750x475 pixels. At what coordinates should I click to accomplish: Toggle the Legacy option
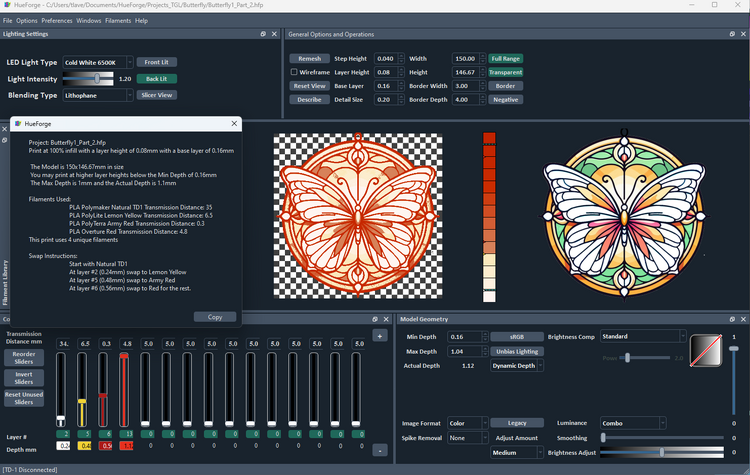pyautogui.click(x=517, y=423)
